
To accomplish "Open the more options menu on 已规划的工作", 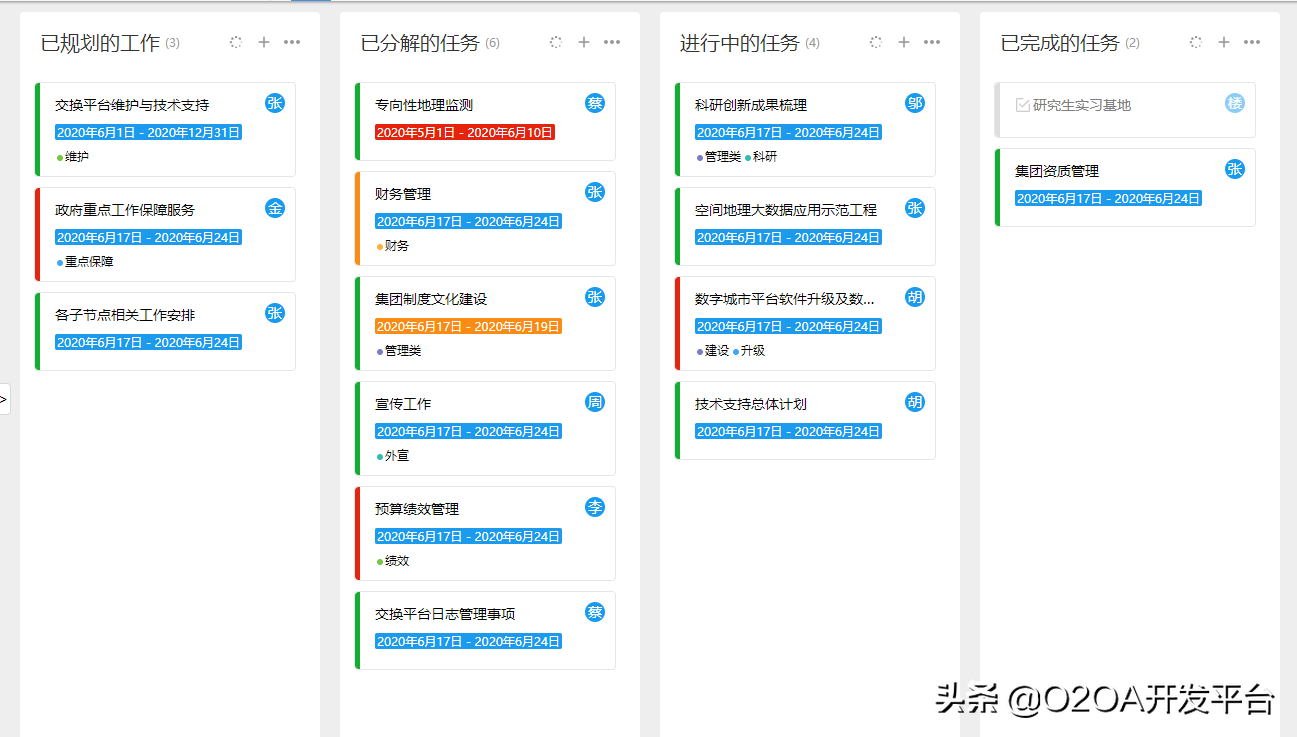I will tap(291, 42).
